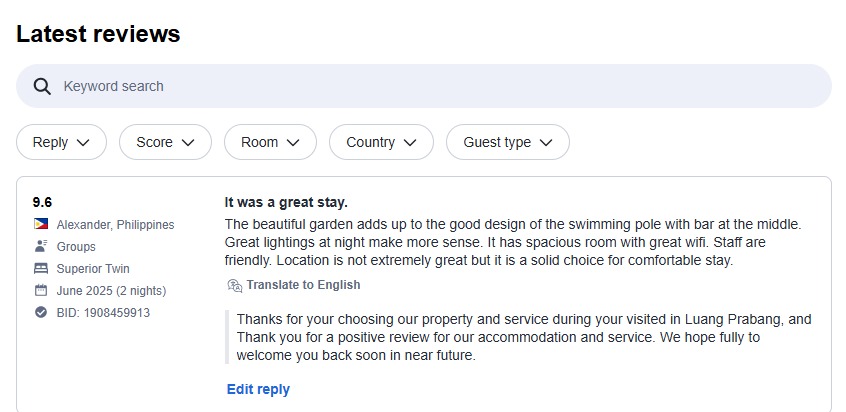Screen dimensions: 846x412
Task: Click the Translate to English link
Action: click(303, 285)
